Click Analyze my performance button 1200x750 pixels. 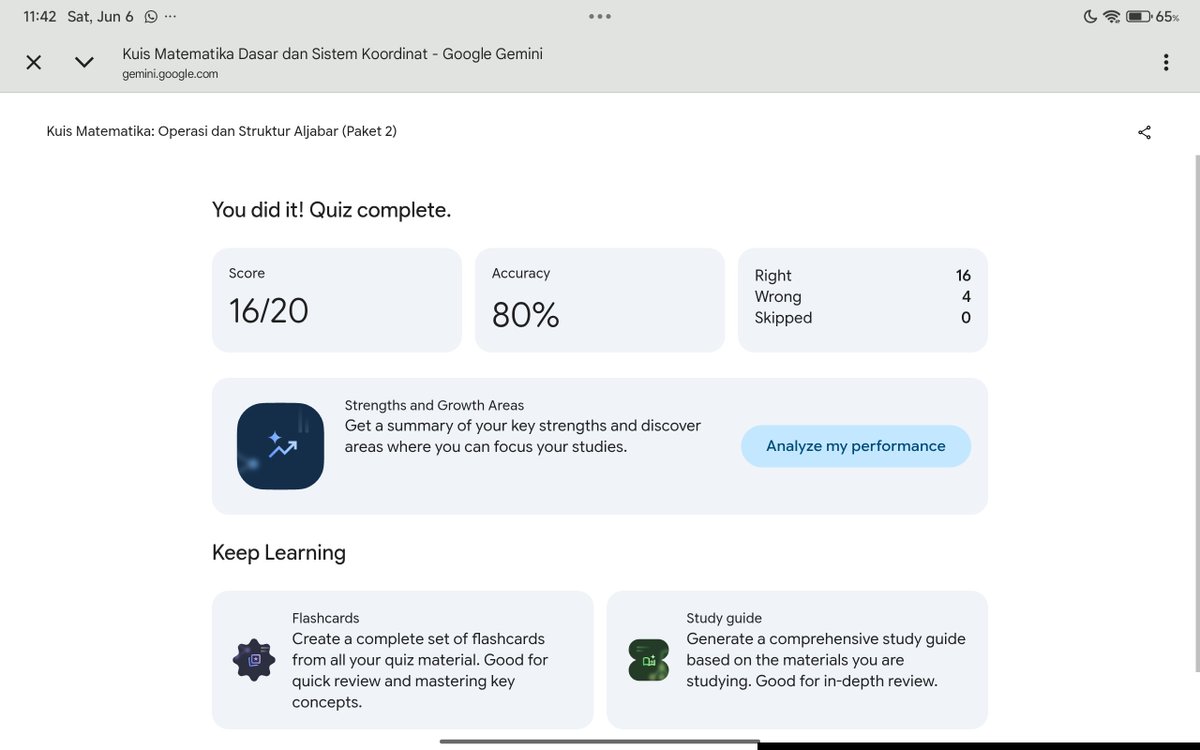pyautogui.click(x=856, y=446)
